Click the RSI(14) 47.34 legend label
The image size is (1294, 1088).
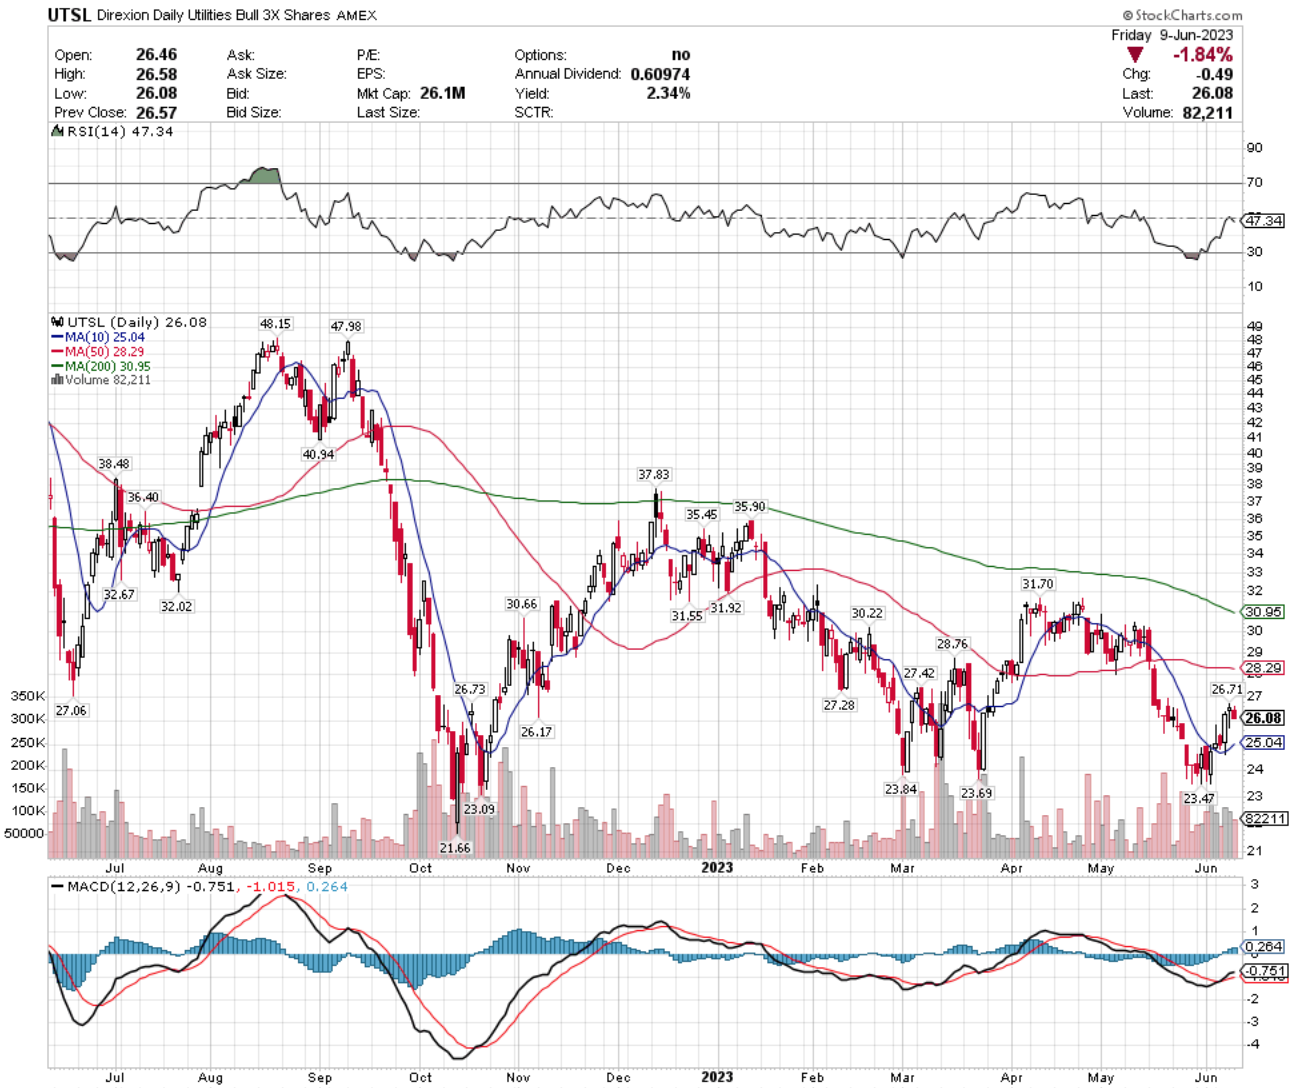click(x=120, y=131)
